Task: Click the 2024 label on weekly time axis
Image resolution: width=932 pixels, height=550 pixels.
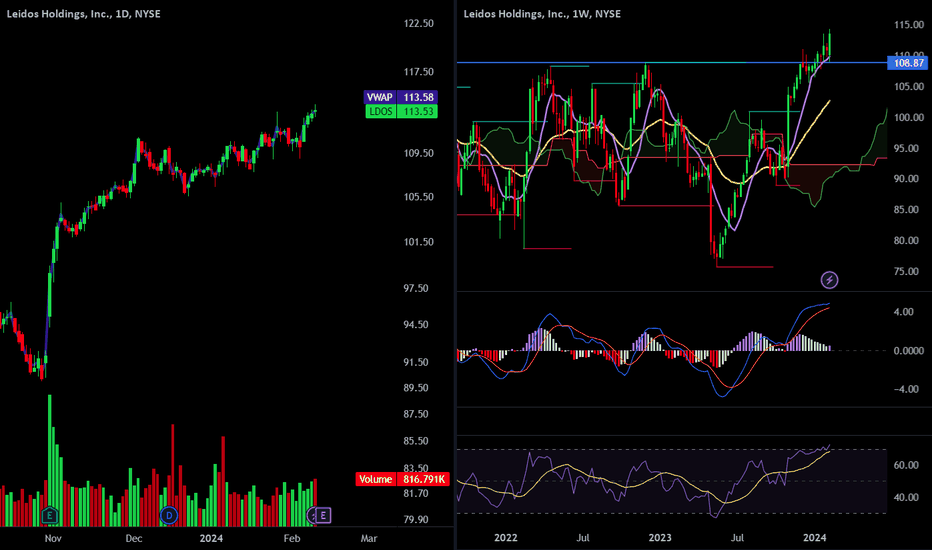Action: (x=814, y=538)
